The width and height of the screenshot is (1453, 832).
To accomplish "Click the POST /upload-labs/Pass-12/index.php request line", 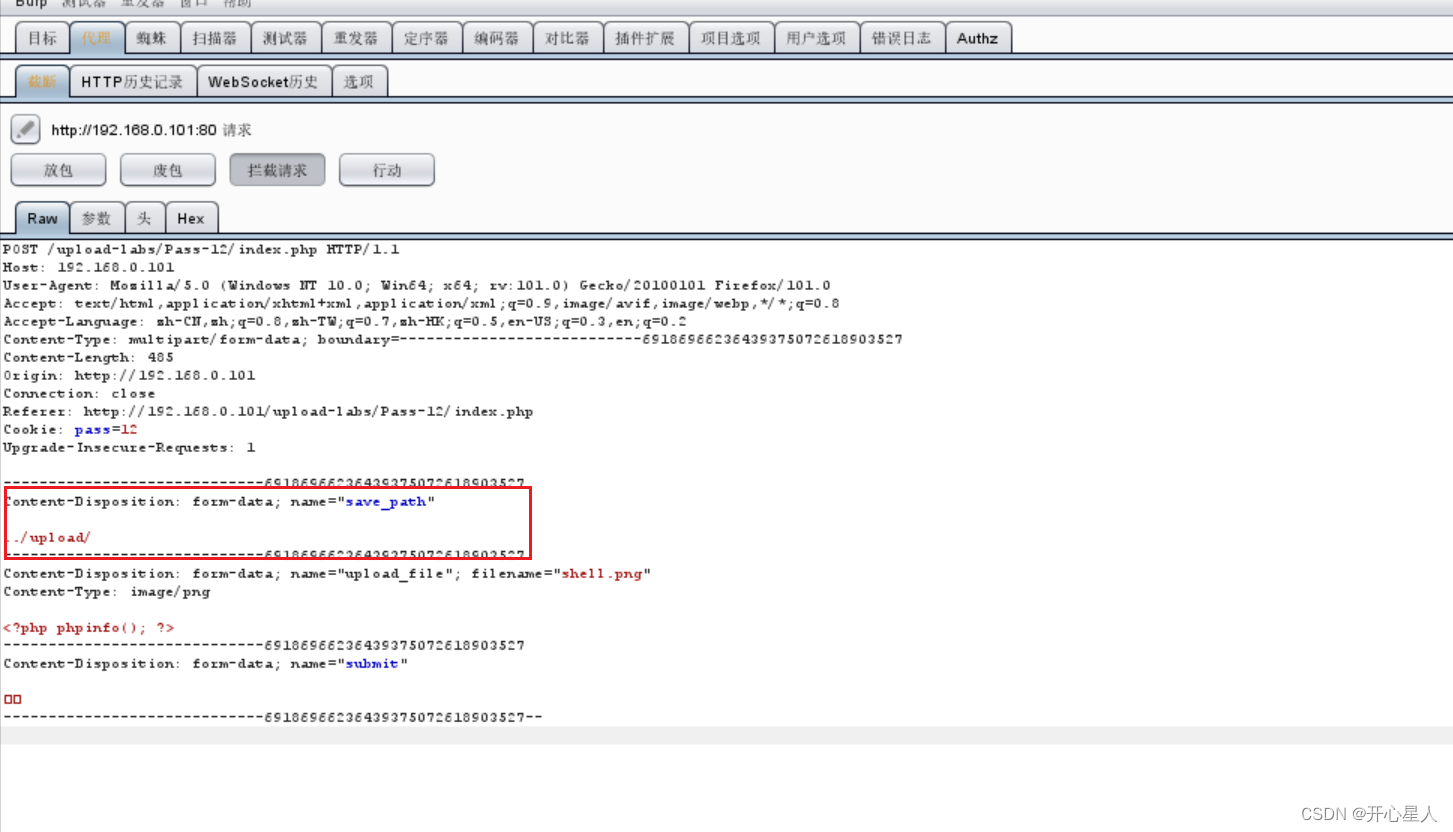I will (x=201, y=249).
